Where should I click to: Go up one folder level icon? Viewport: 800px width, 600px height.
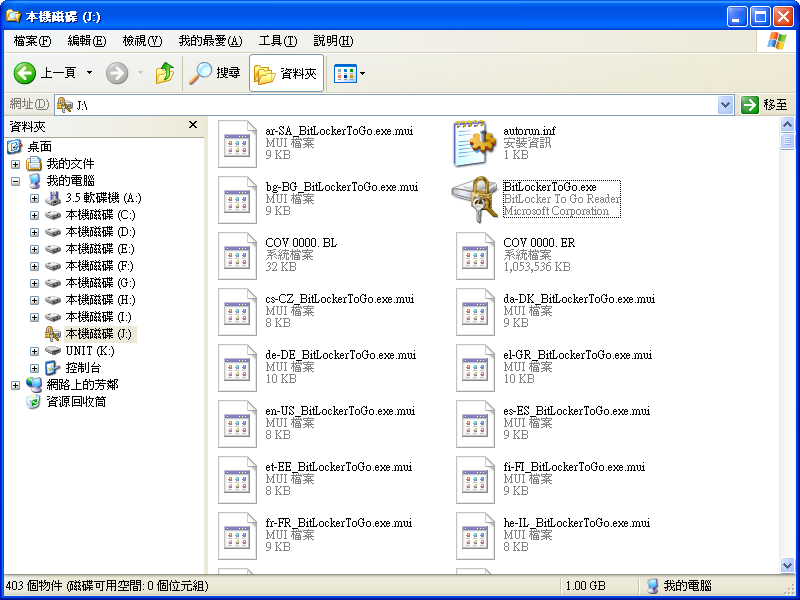[165, 73]
